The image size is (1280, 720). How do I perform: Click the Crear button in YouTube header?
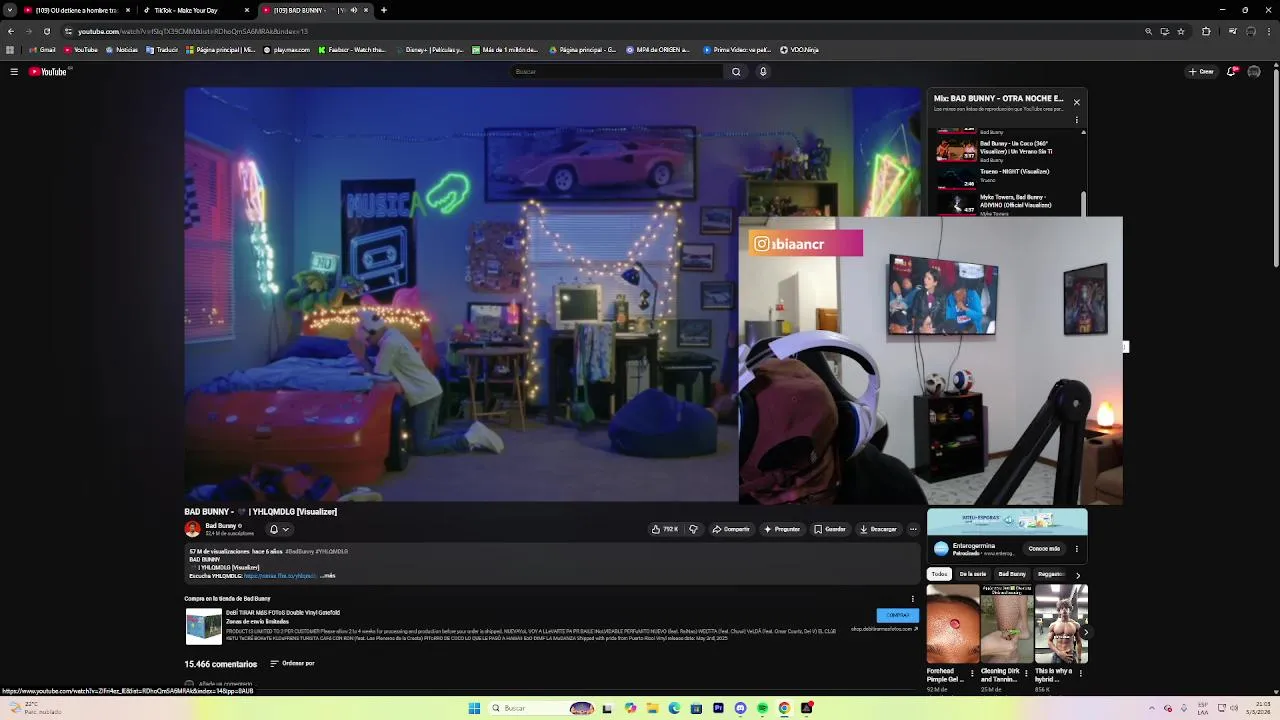click(1201, 72)
